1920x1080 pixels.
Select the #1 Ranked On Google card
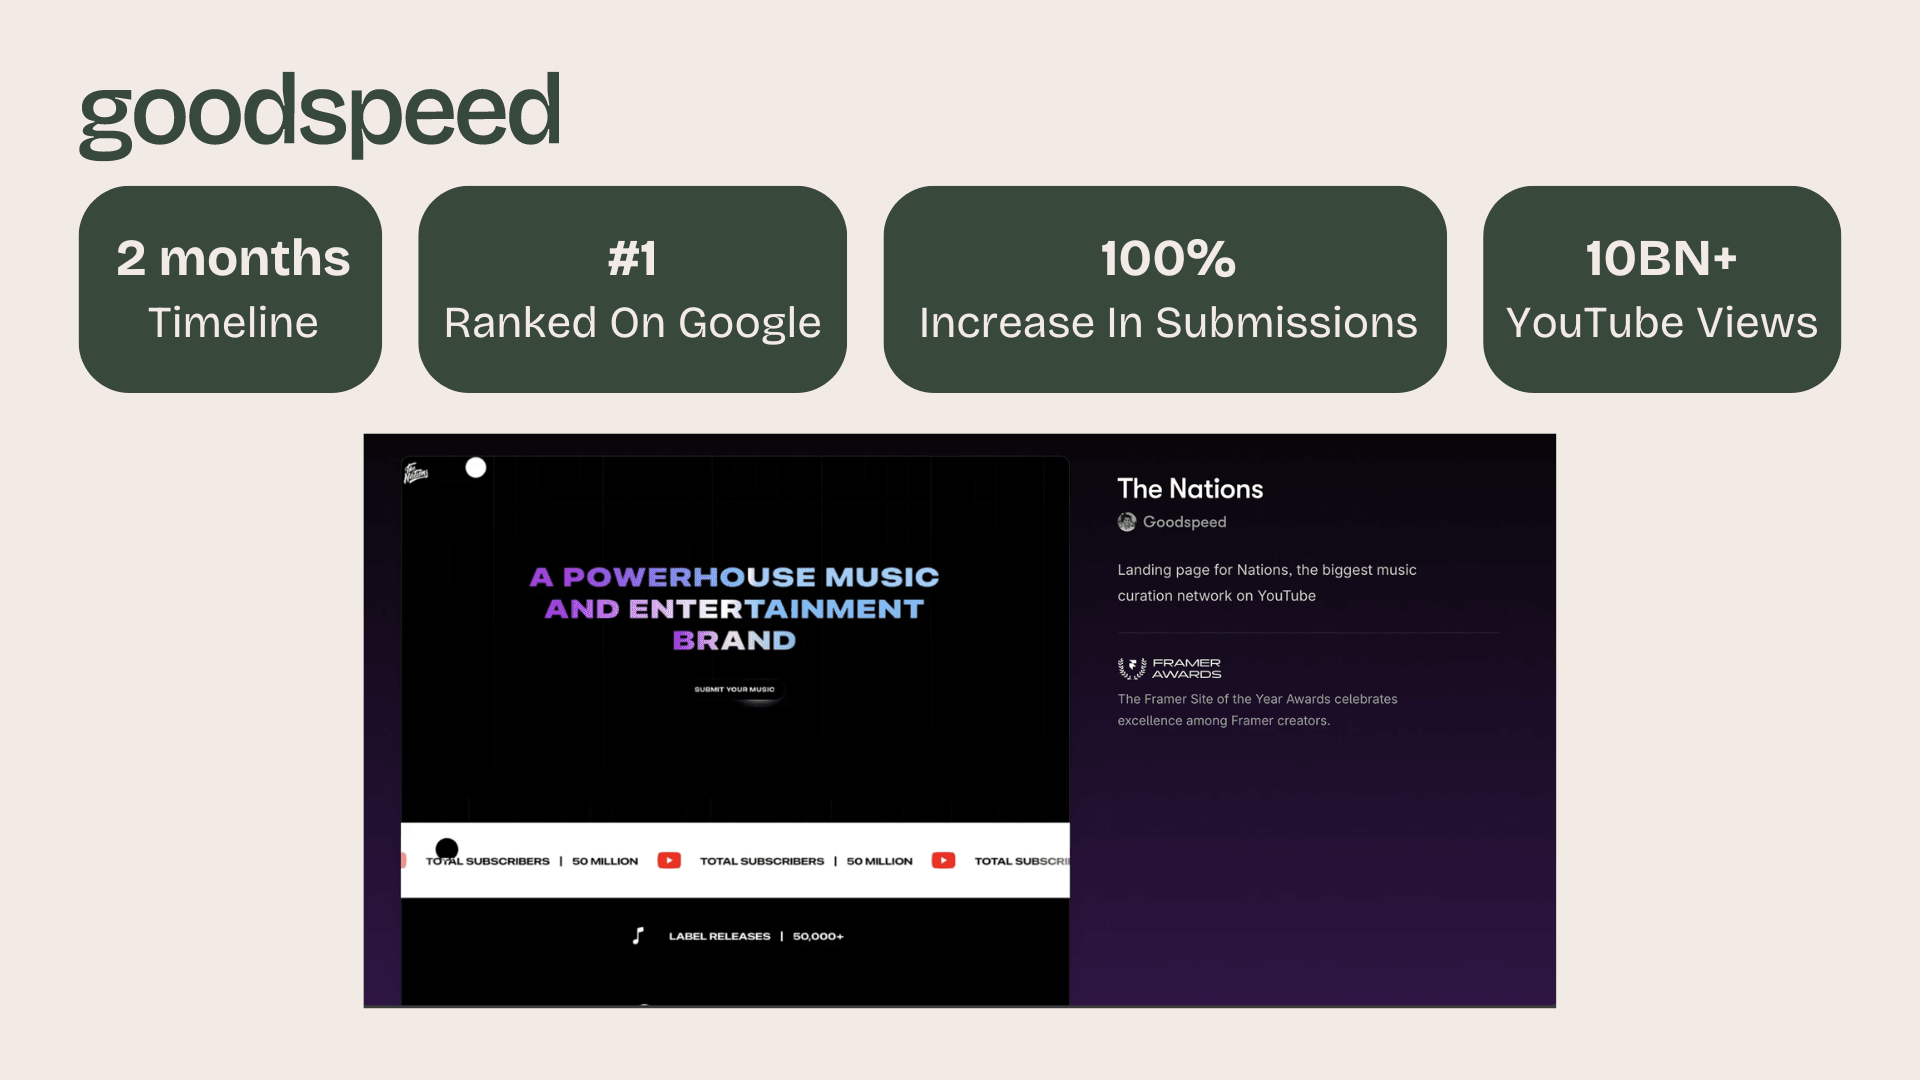coord(632,289)
